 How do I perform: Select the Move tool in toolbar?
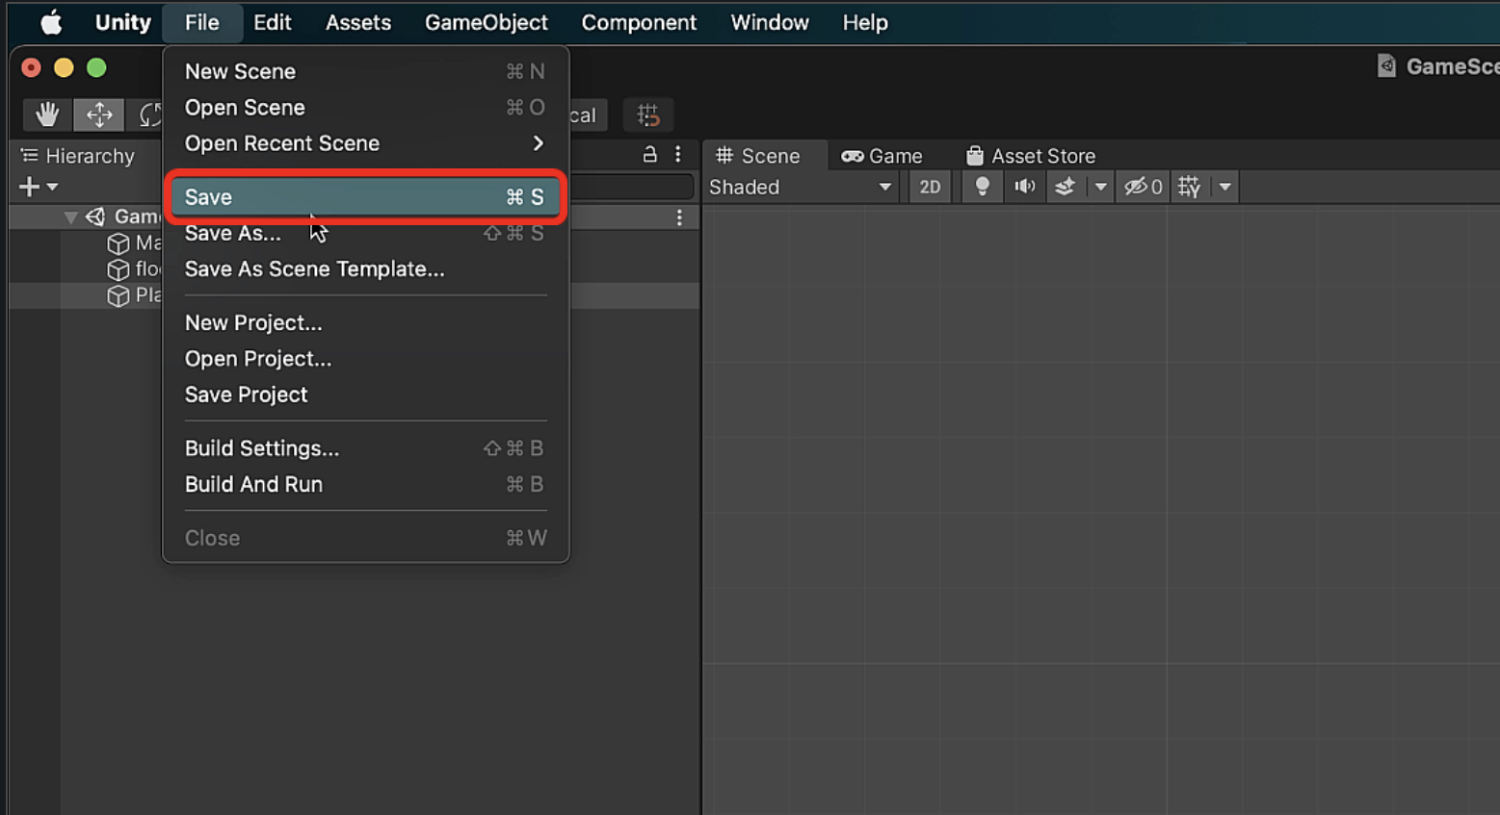click(98, 115)
